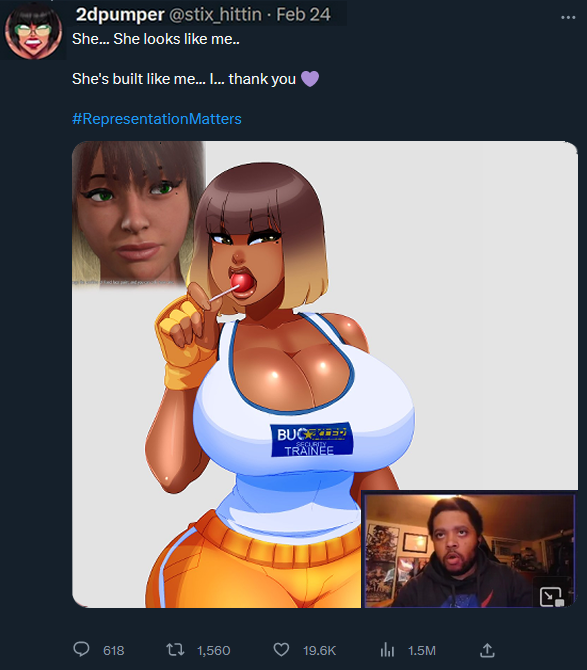This screenshot has width=587, height=670.
Task: Like the tweet with heart icon
Action: click(x=281, y=650)
